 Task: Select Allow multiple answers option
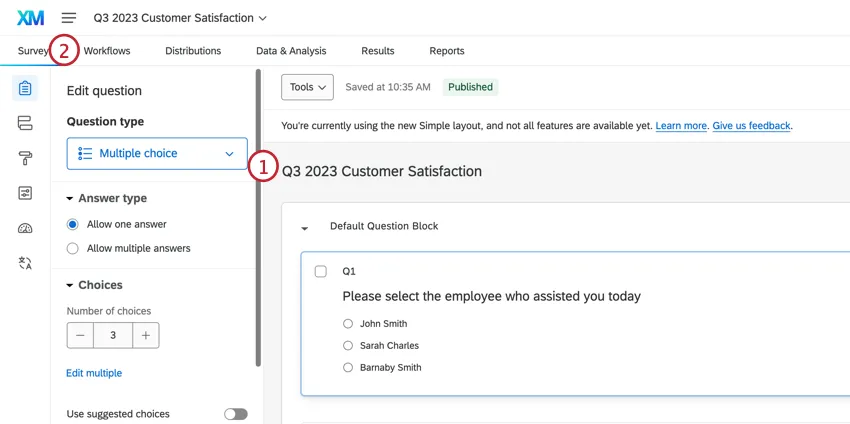tap(72, 248)
